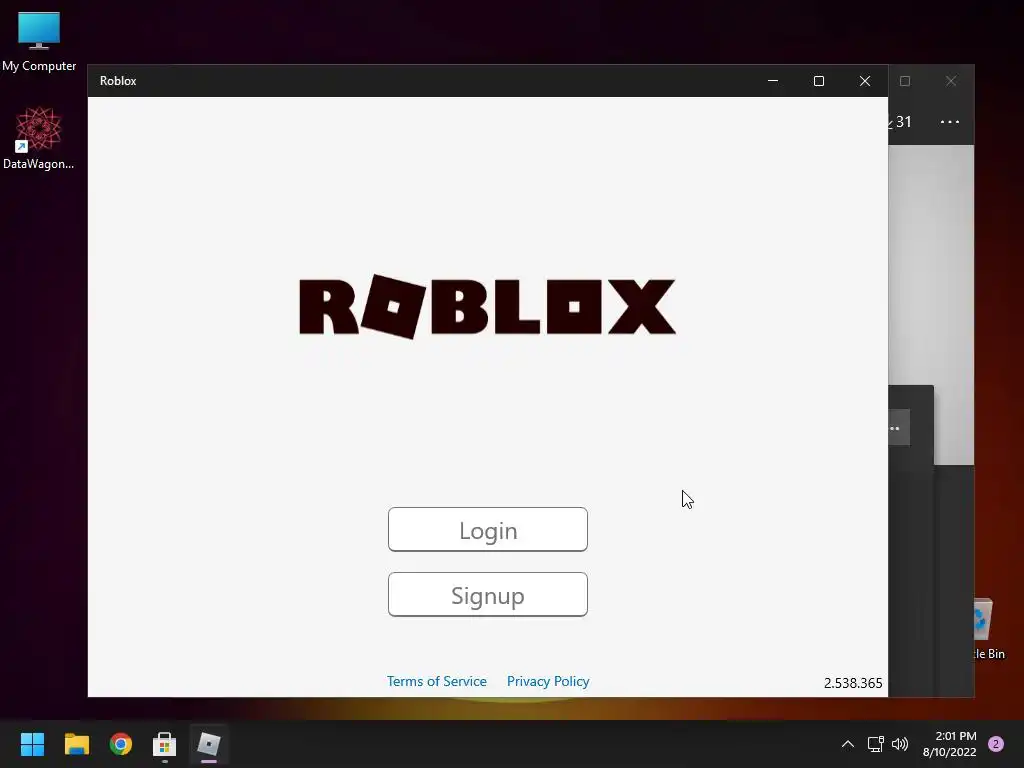Close the Roblox window
The height and width of the screenshot is (768, 1024).
click(865, 81)
